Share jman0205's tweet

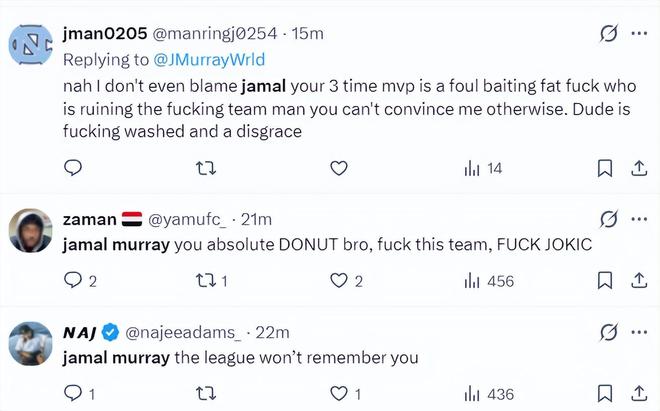(638, 169)
